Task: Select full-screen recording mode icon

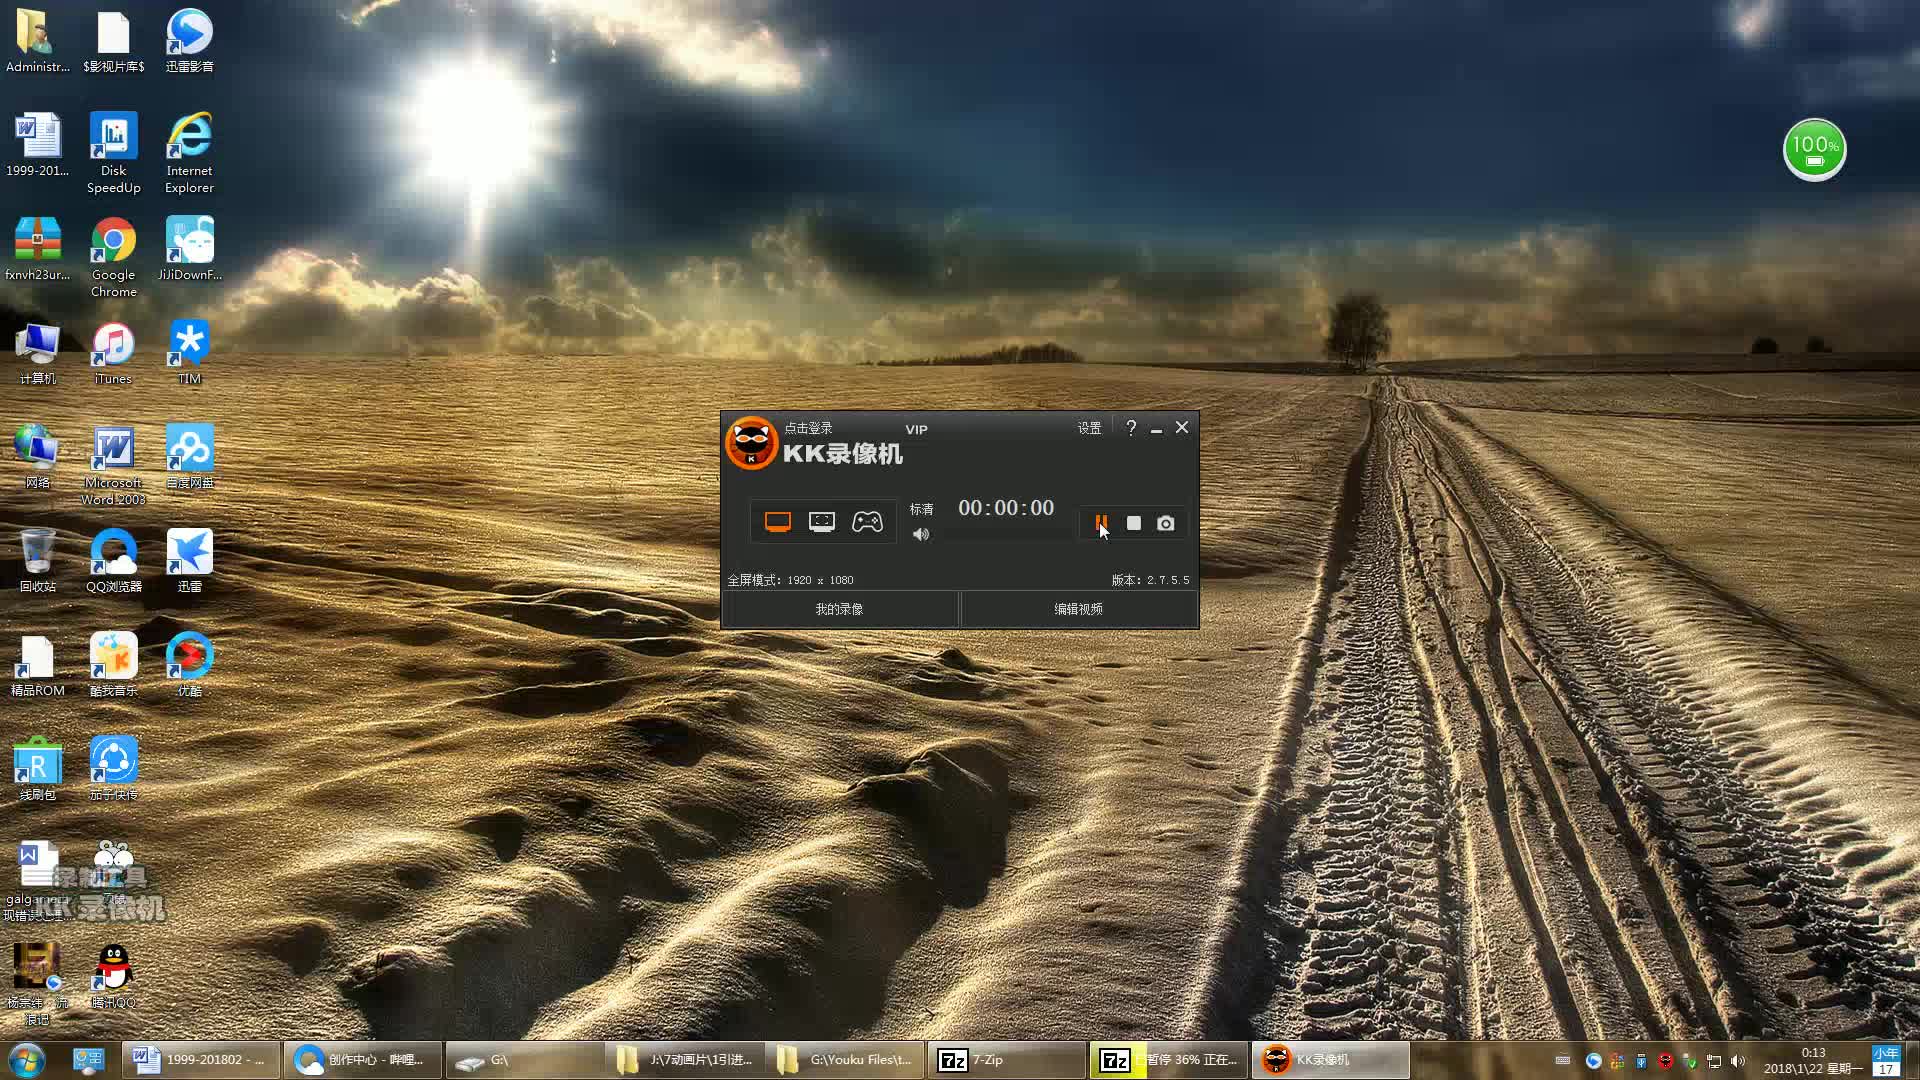Action: [777, 522]
